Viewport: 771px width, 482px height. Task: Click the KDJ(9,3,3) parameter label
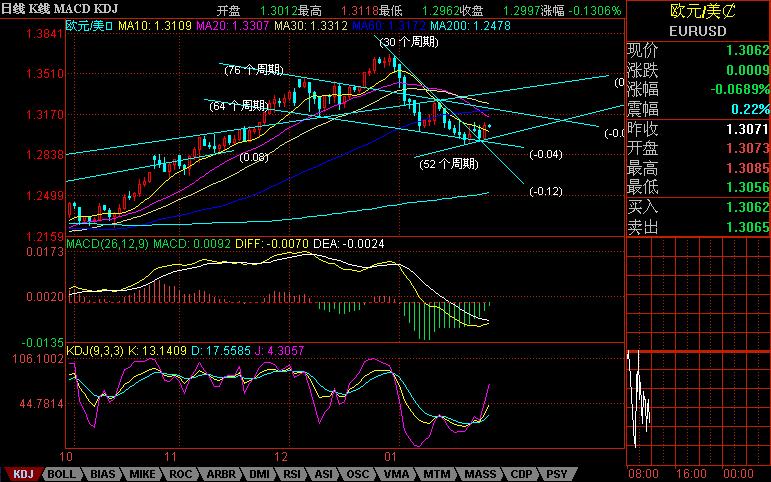(95, 351)
